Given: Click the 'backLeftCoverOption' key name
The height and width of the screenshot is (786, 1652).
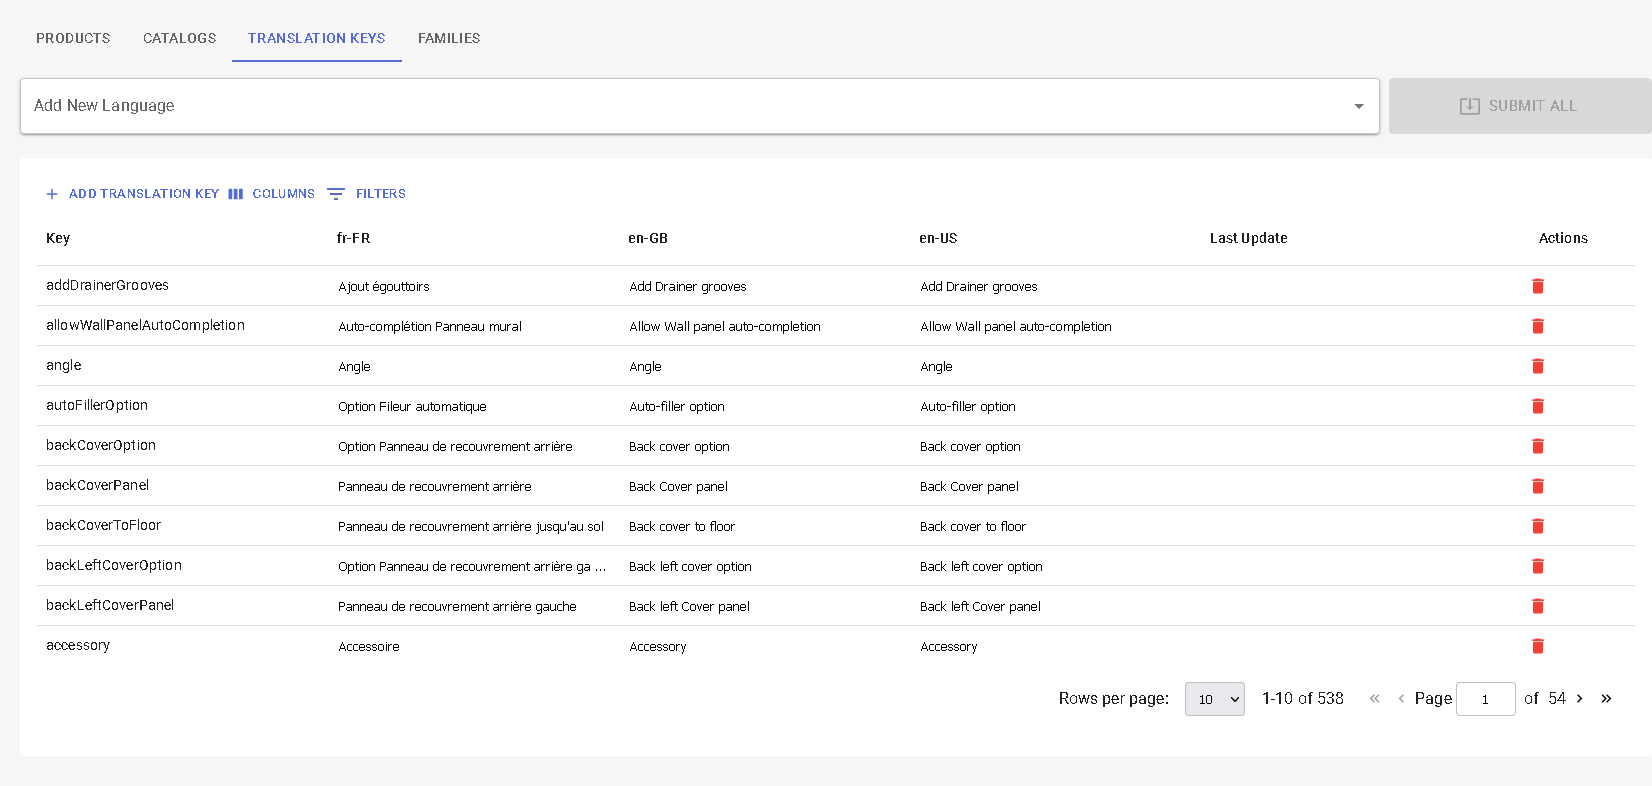Looking at the screenshot, I should point(114,565).
